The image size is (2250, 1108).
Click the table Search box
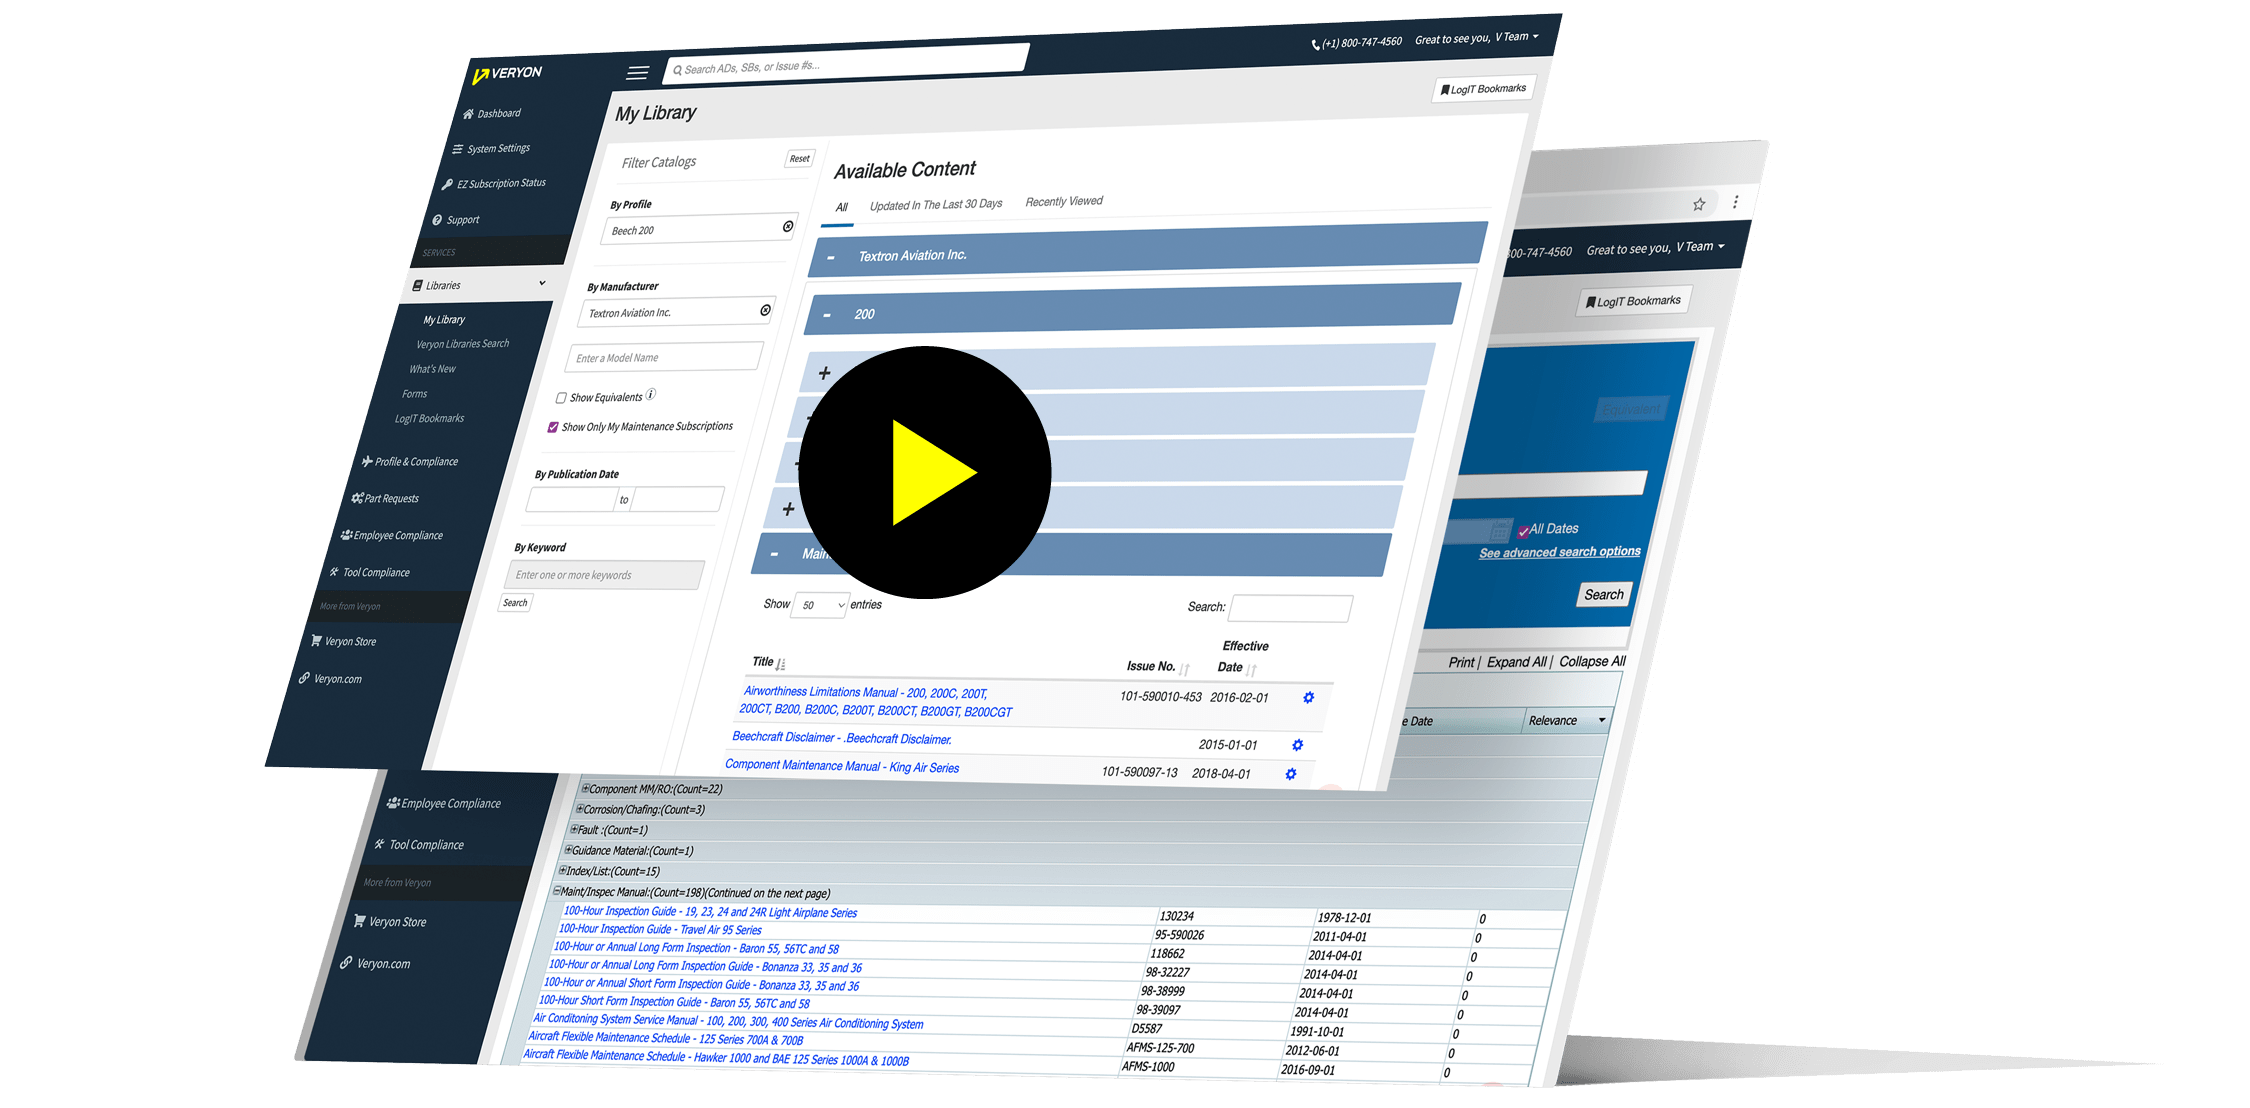point(1291,608)
